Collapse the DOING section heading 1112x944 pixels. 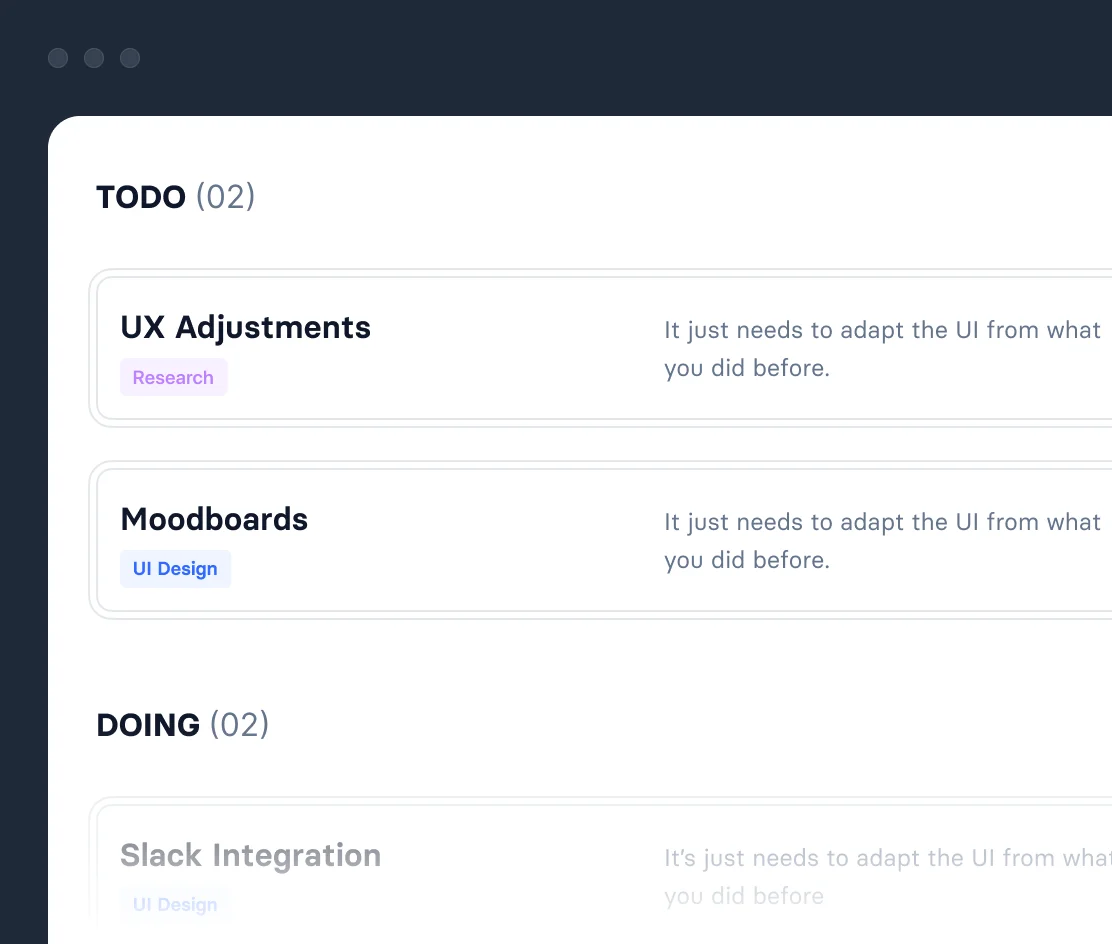[x=148, y=725]
